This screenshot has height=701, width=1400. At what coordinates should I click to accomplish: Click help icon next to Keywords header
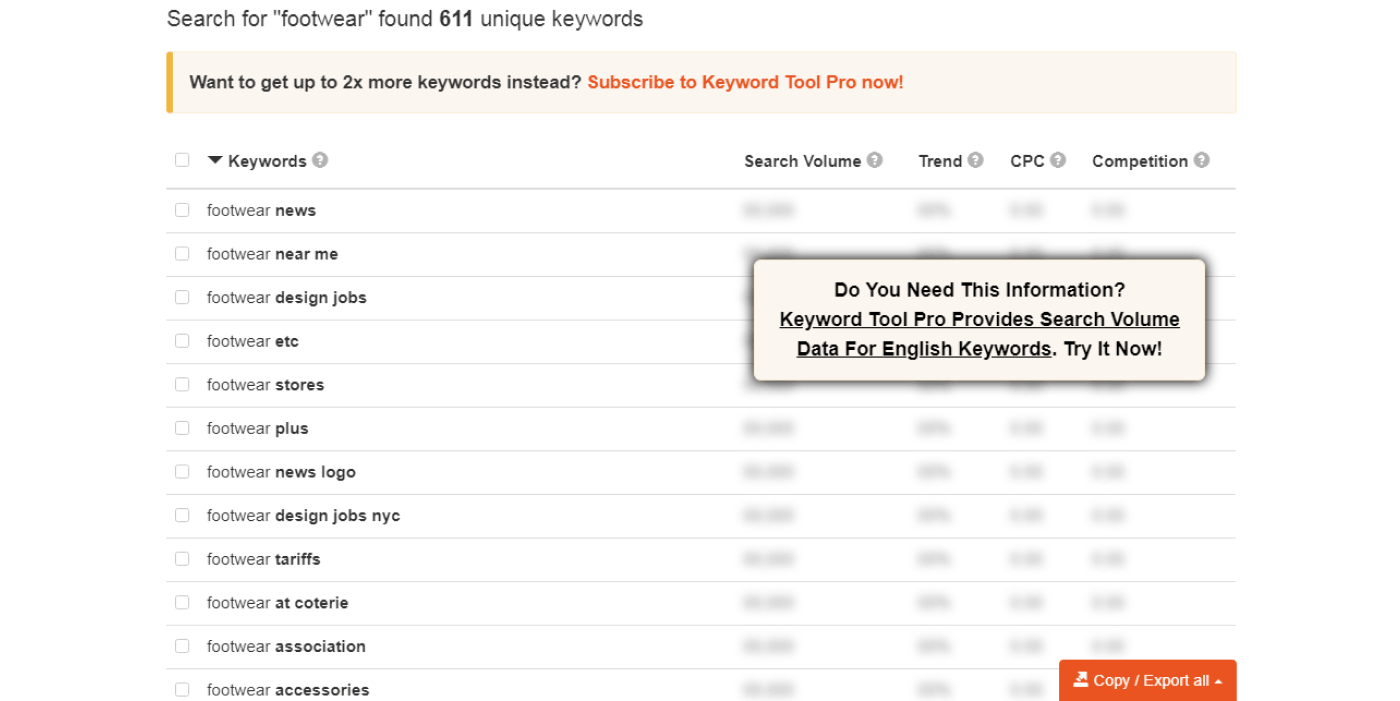coord(320,160)
